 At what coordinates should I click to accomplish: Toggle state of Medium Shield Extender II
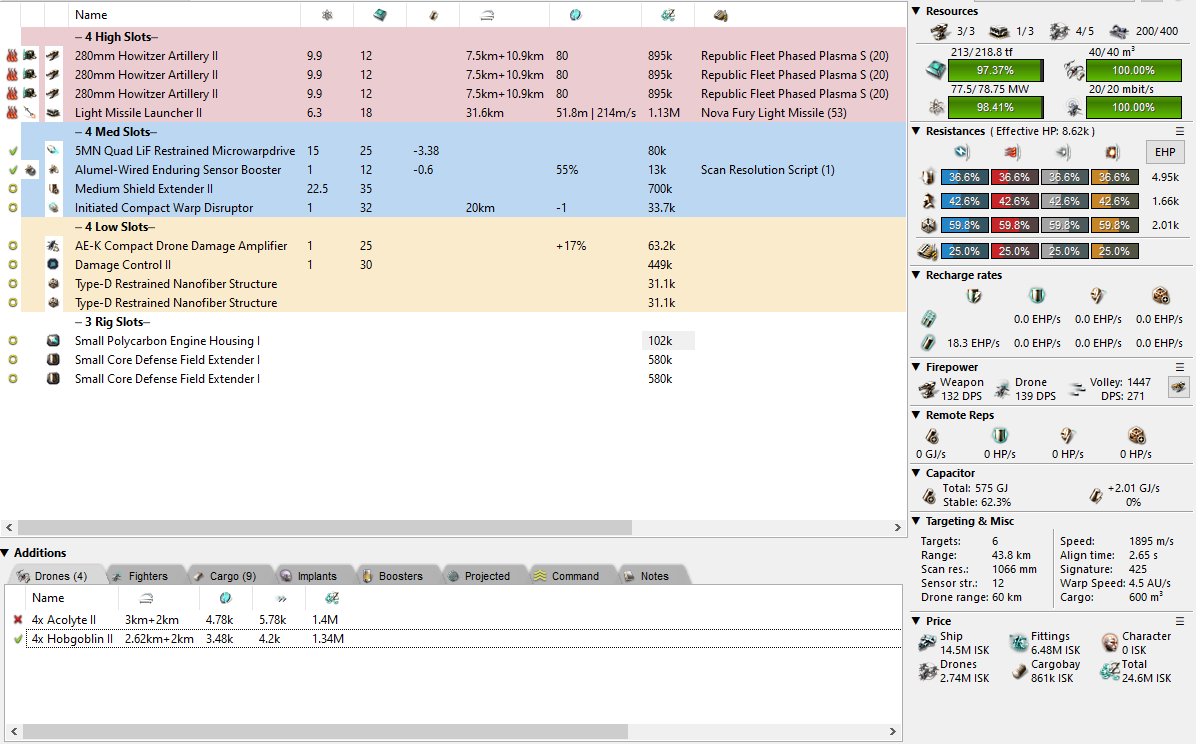coord(12,189)
